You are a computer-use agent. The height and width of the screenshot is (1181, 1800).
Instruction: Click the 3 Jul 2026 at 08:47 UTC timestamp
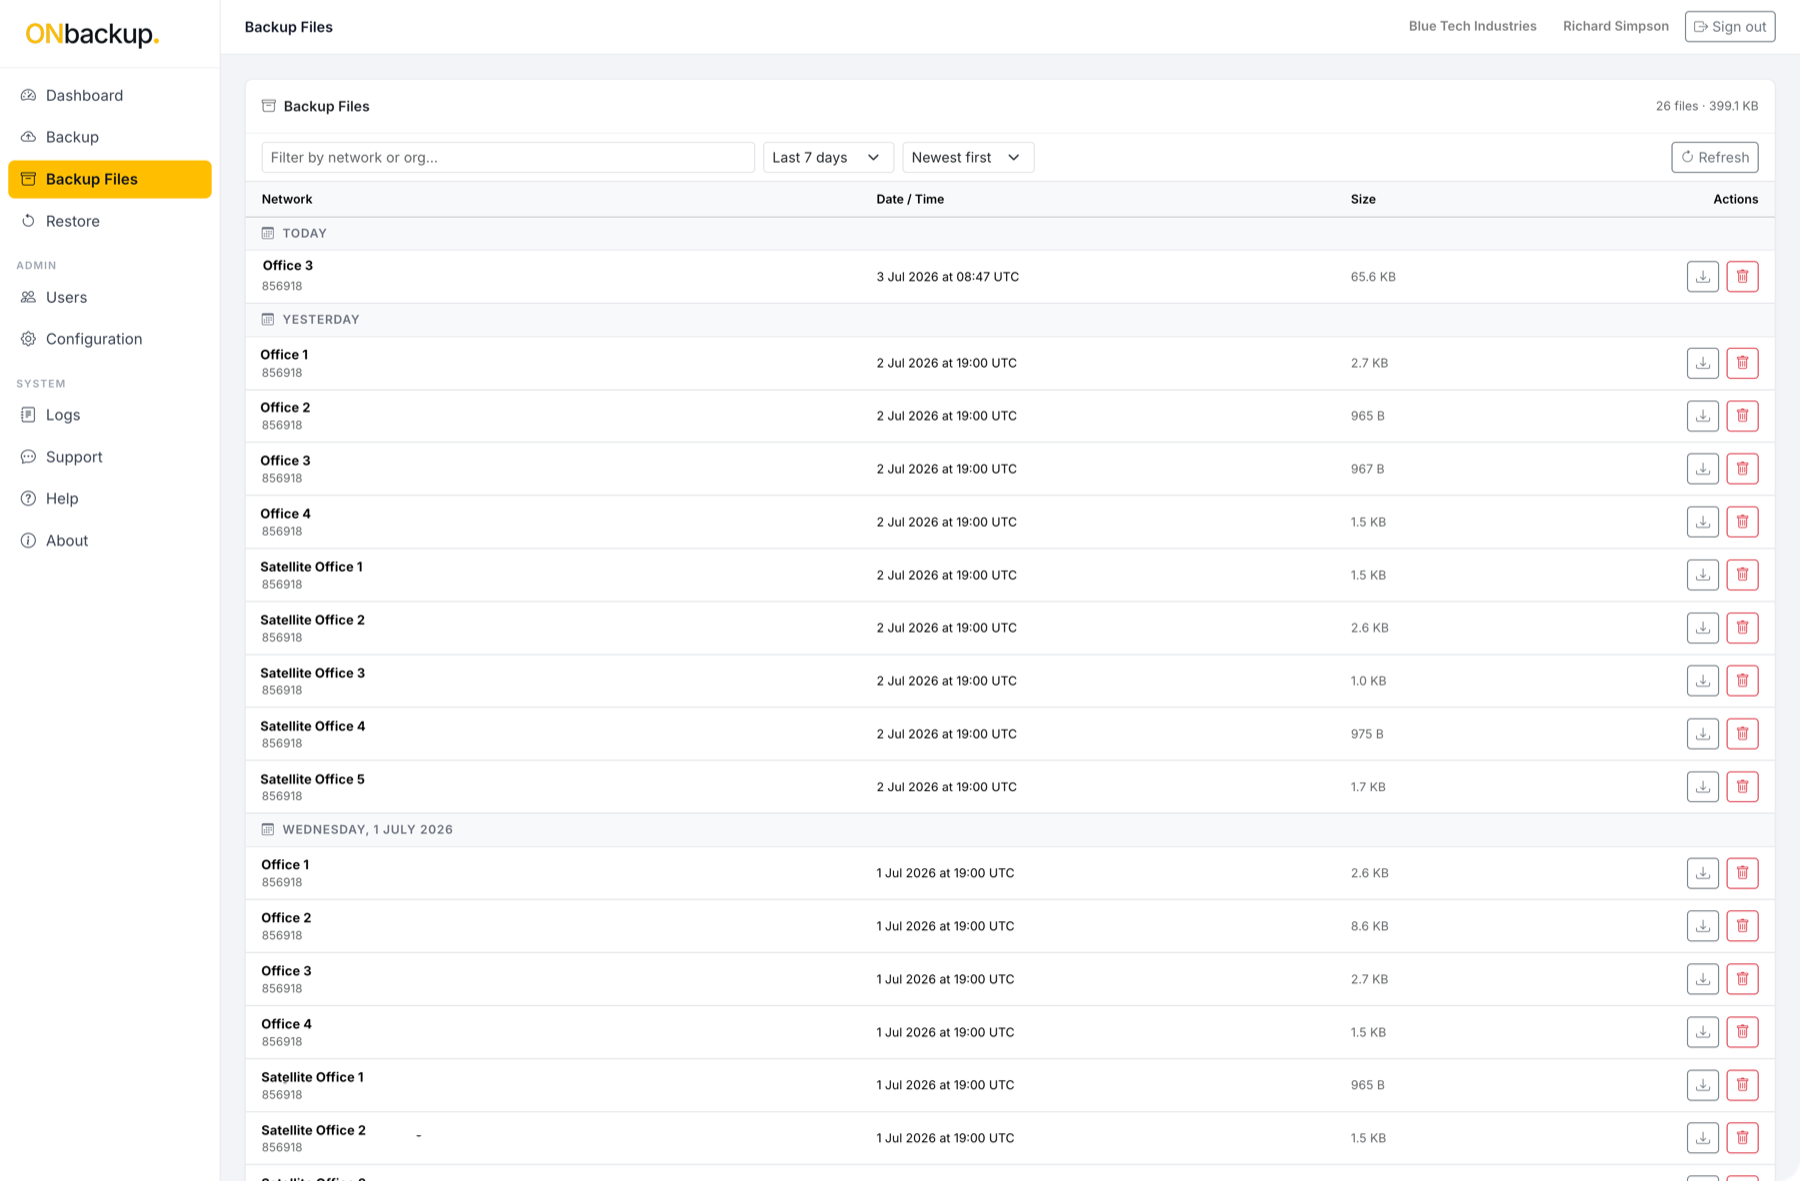tap(947, 277)
